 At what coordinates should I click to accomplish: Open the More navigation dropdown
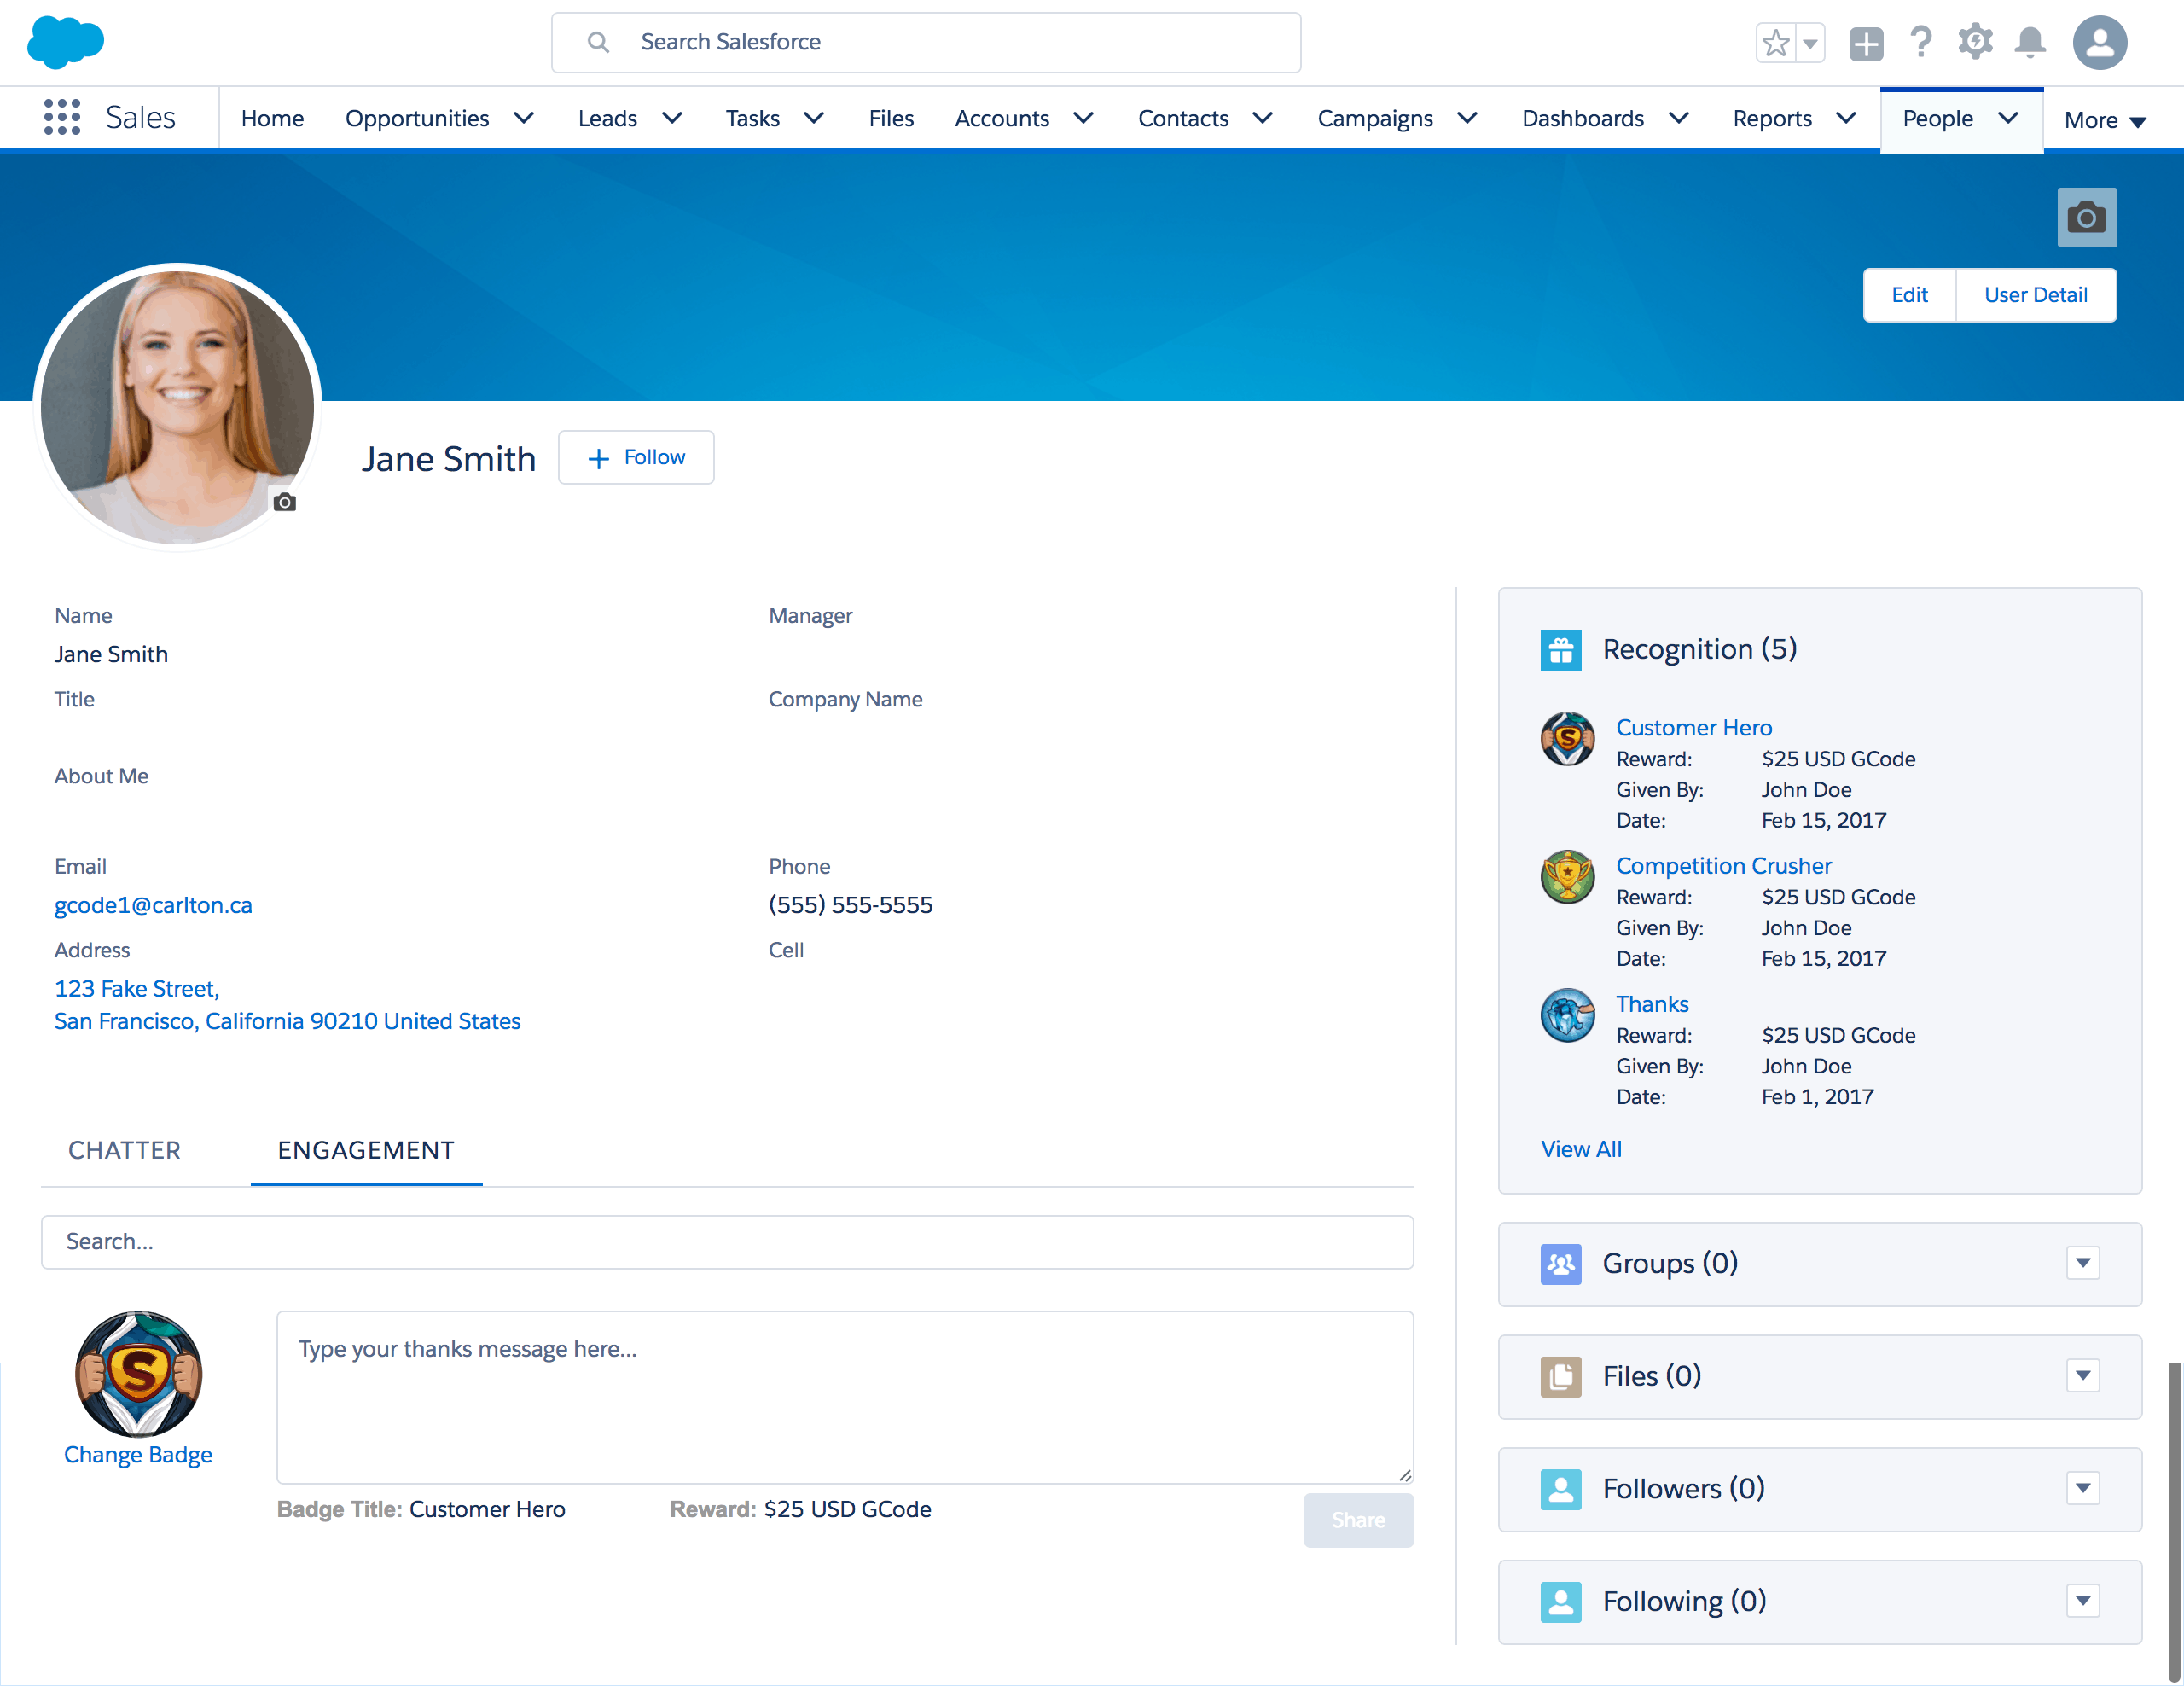[x=2105, y=120]
